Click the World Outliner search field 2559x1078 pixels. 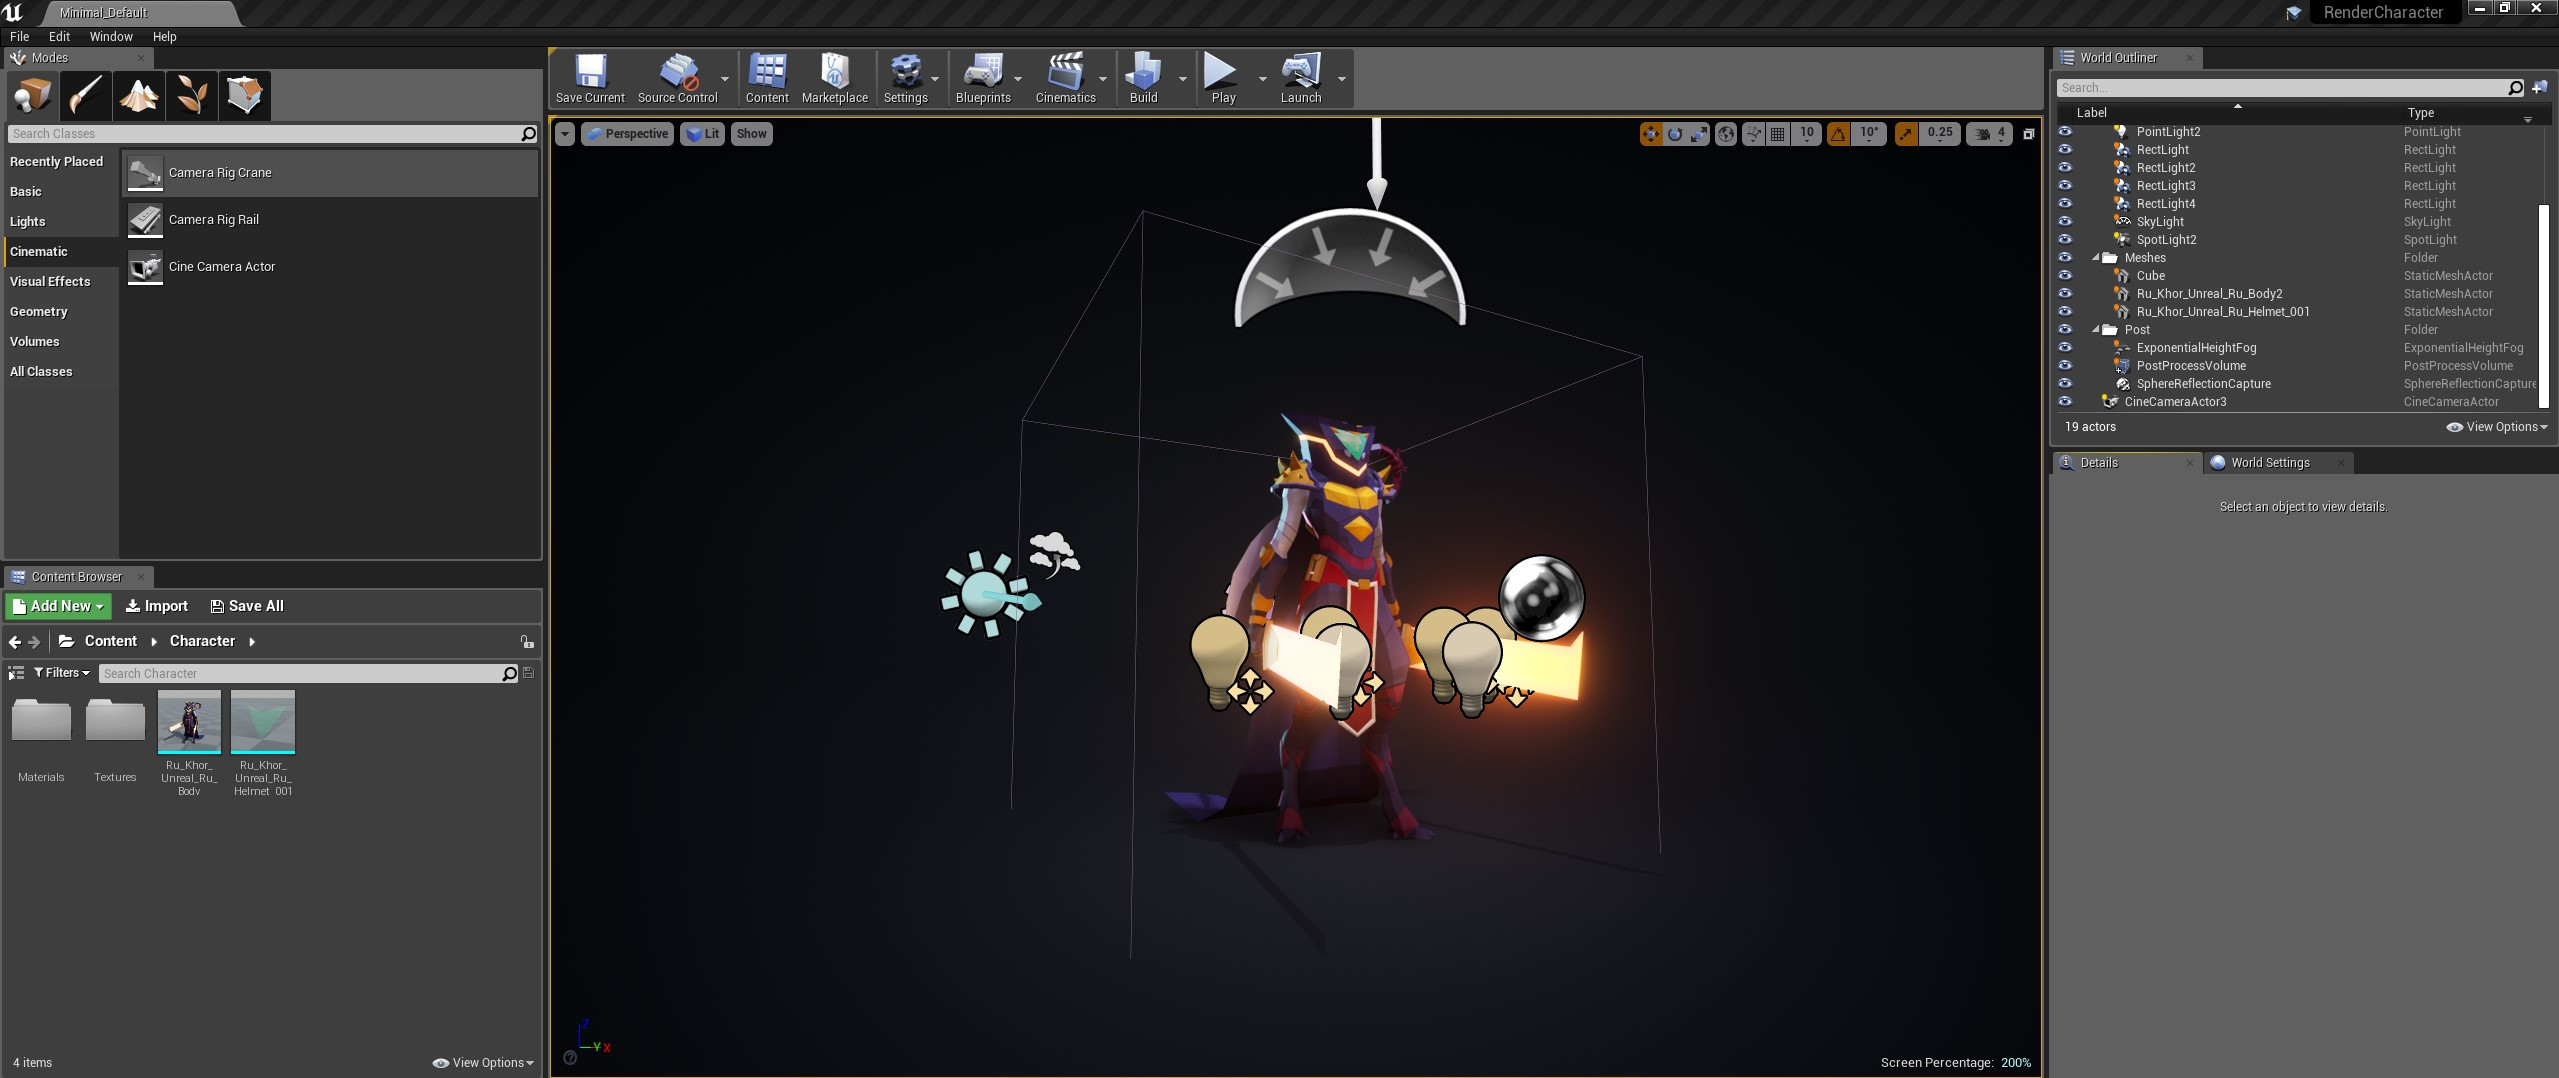[2290, 88]
